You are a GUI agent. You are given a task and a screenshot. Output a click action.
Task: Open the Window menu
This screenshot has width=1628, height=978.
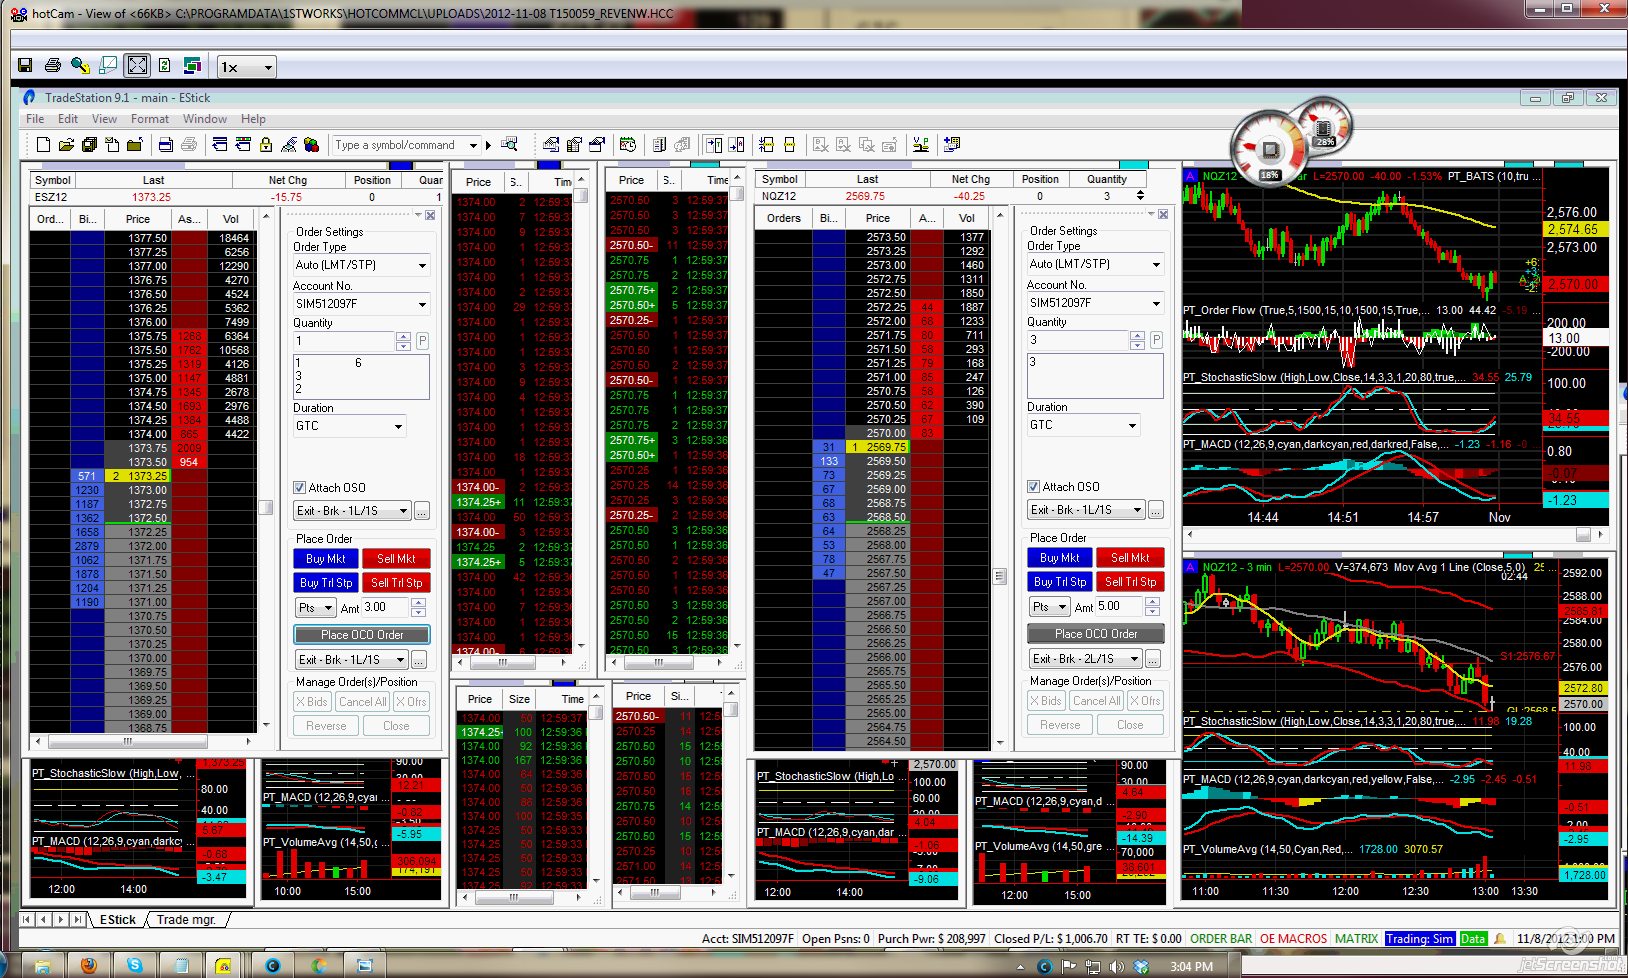pos(205,119)
